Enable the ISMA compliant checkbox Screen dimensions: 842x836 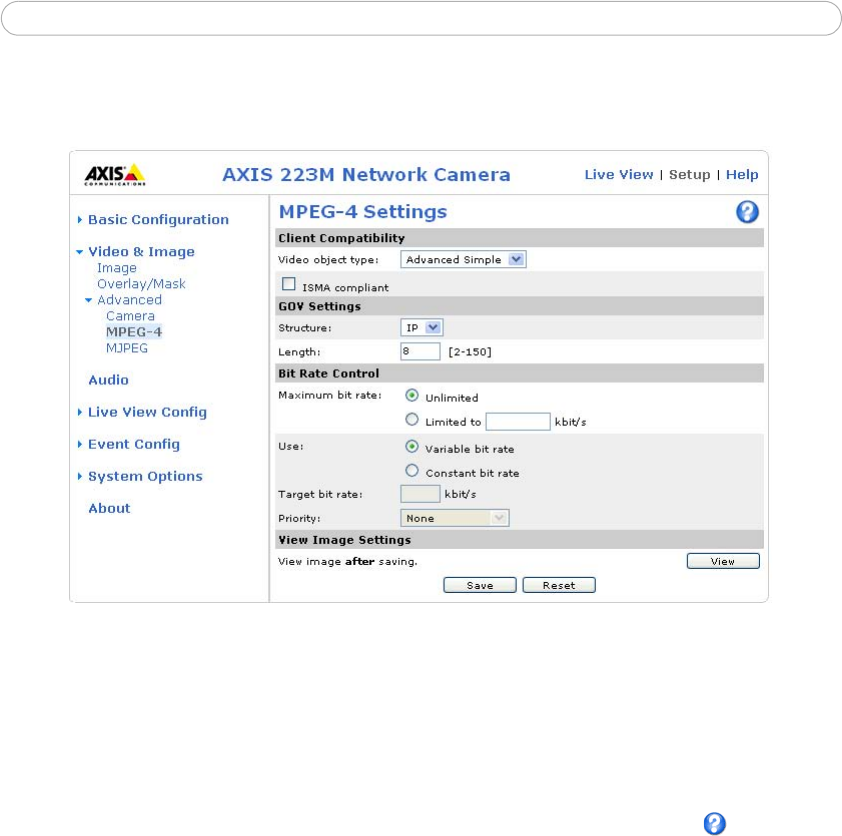(289, 283)
